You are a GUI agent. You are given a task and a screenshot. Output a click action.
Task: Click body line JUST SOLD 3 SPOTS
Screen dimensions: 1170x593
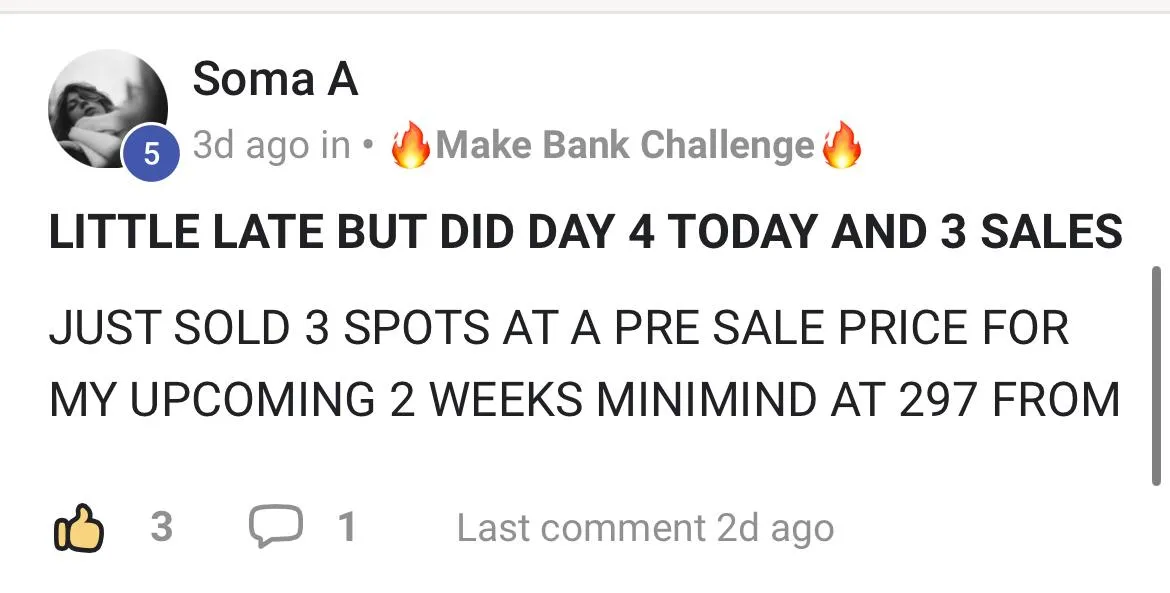(559, 328)
